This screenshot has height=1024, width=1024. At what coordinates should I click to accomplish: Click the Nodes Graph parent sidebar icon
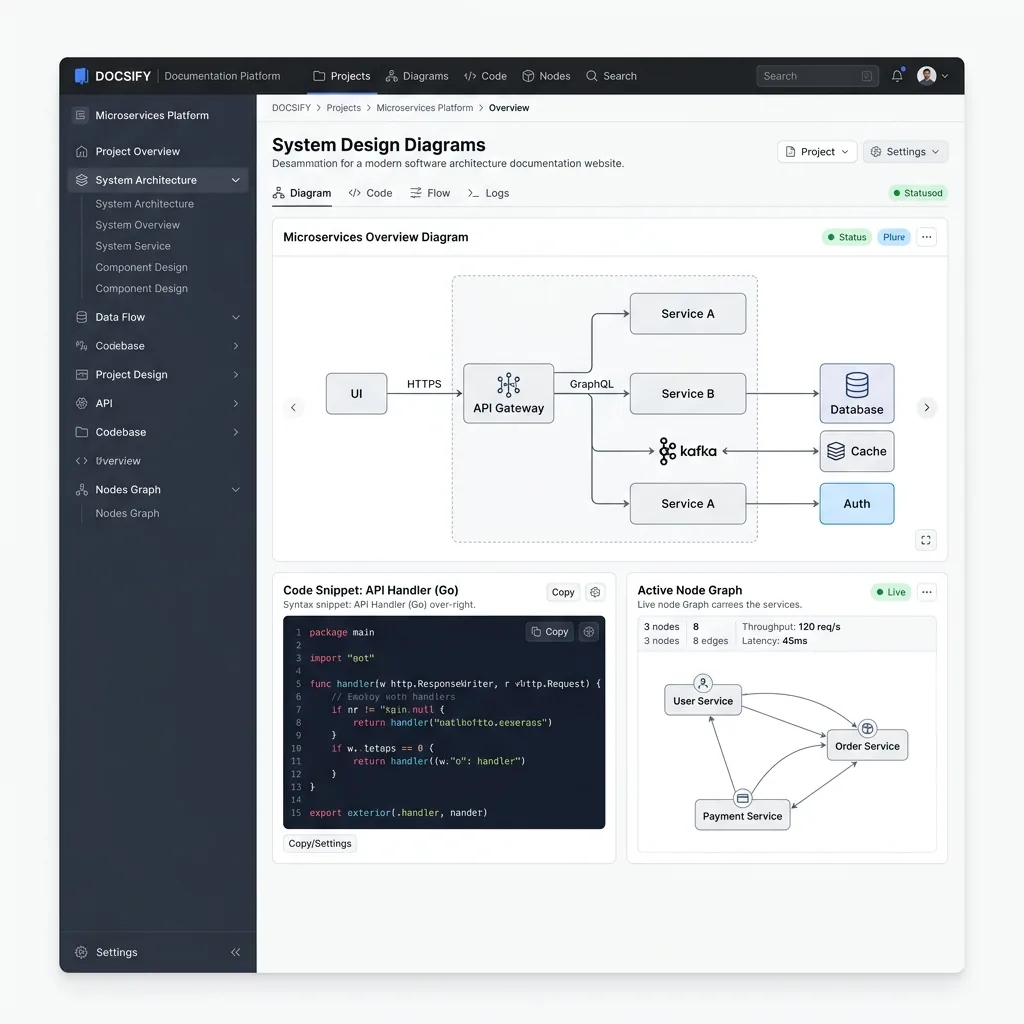point(82,490)
